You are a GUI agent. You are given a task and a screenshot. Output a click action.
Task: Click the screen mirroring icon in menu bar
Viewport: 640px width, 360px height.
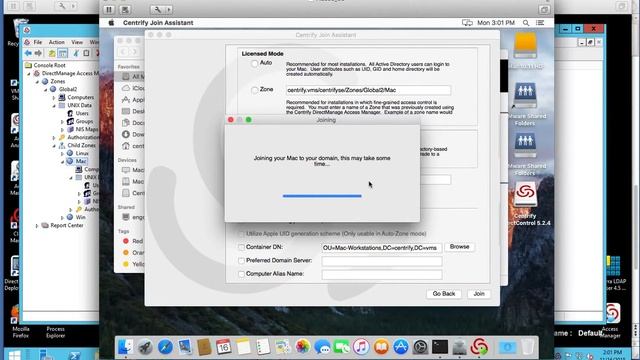click(467, 23)
